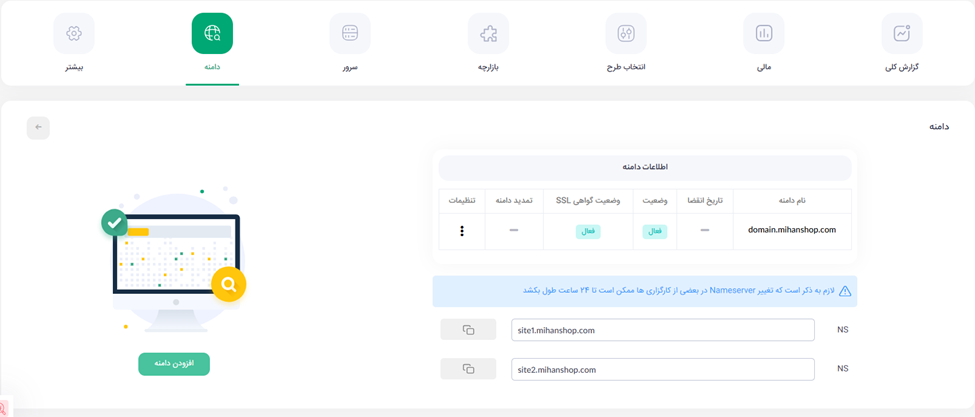975x417 pixels.
Task: Click the monitor search illustration
Action: [175, 261]
